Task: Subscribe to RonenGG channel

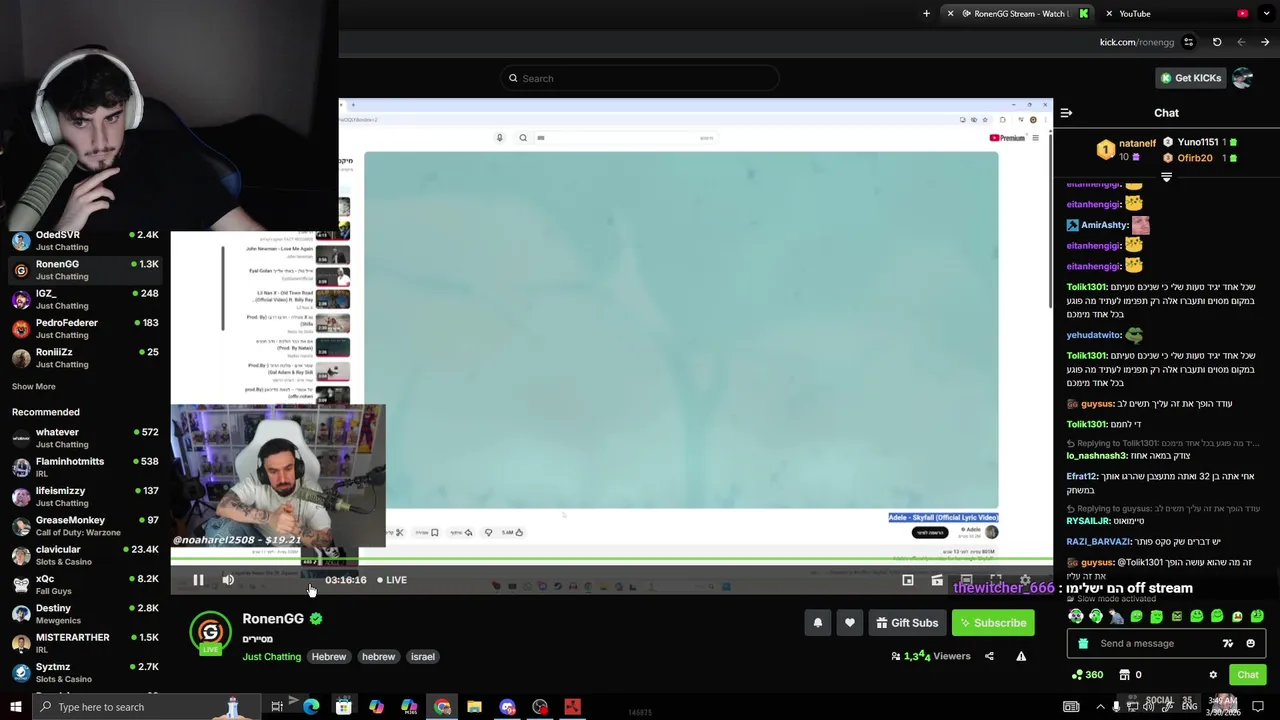Action: click(992, 623)
